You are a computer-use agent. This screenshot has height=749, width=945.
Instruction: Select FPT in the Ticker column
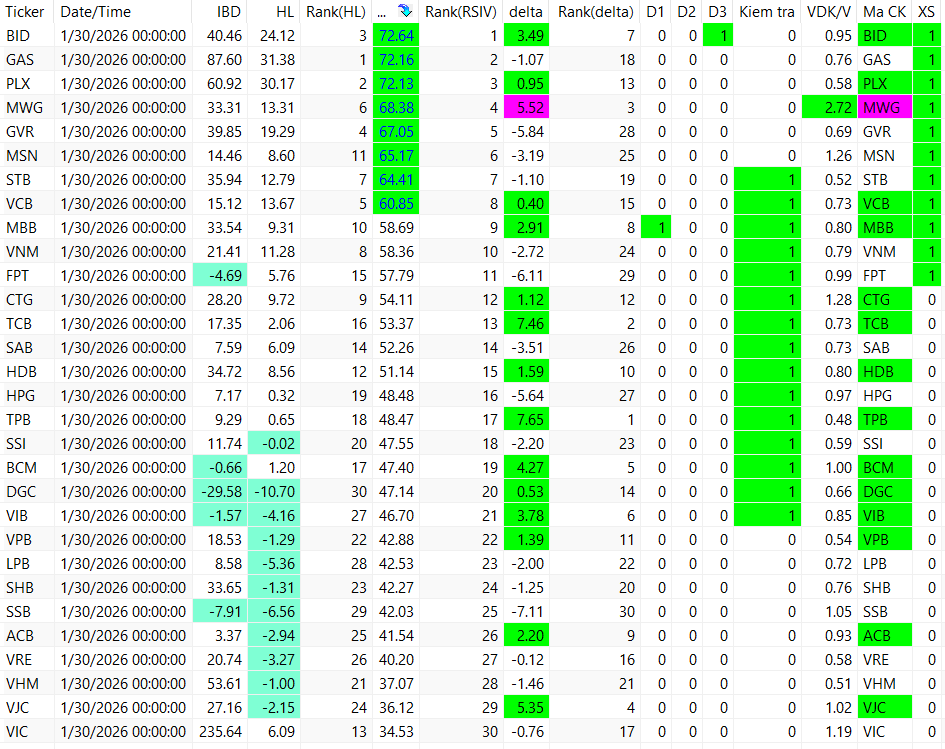(17, 276)
